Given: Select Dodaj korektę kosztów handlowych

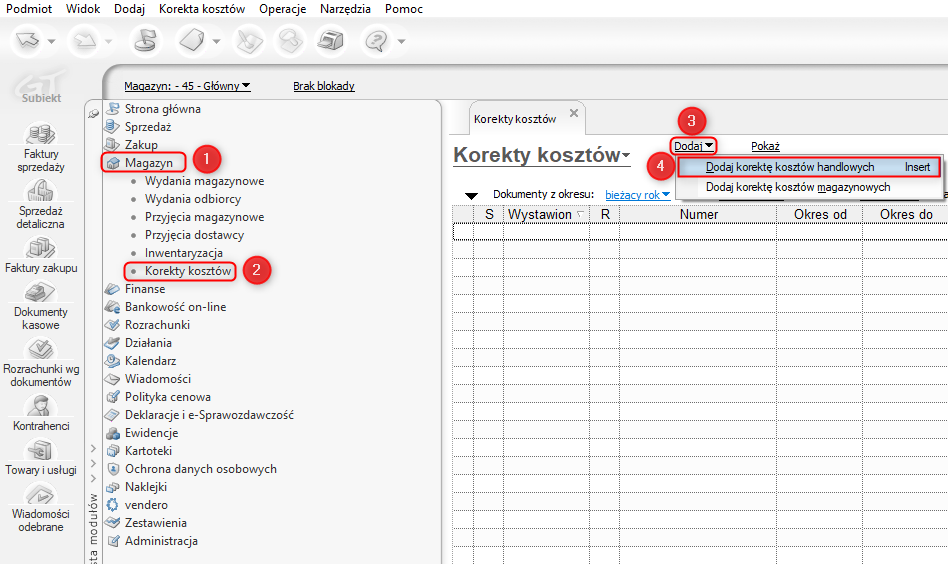Looking at the screenshot, I should [x=809, y=167].
